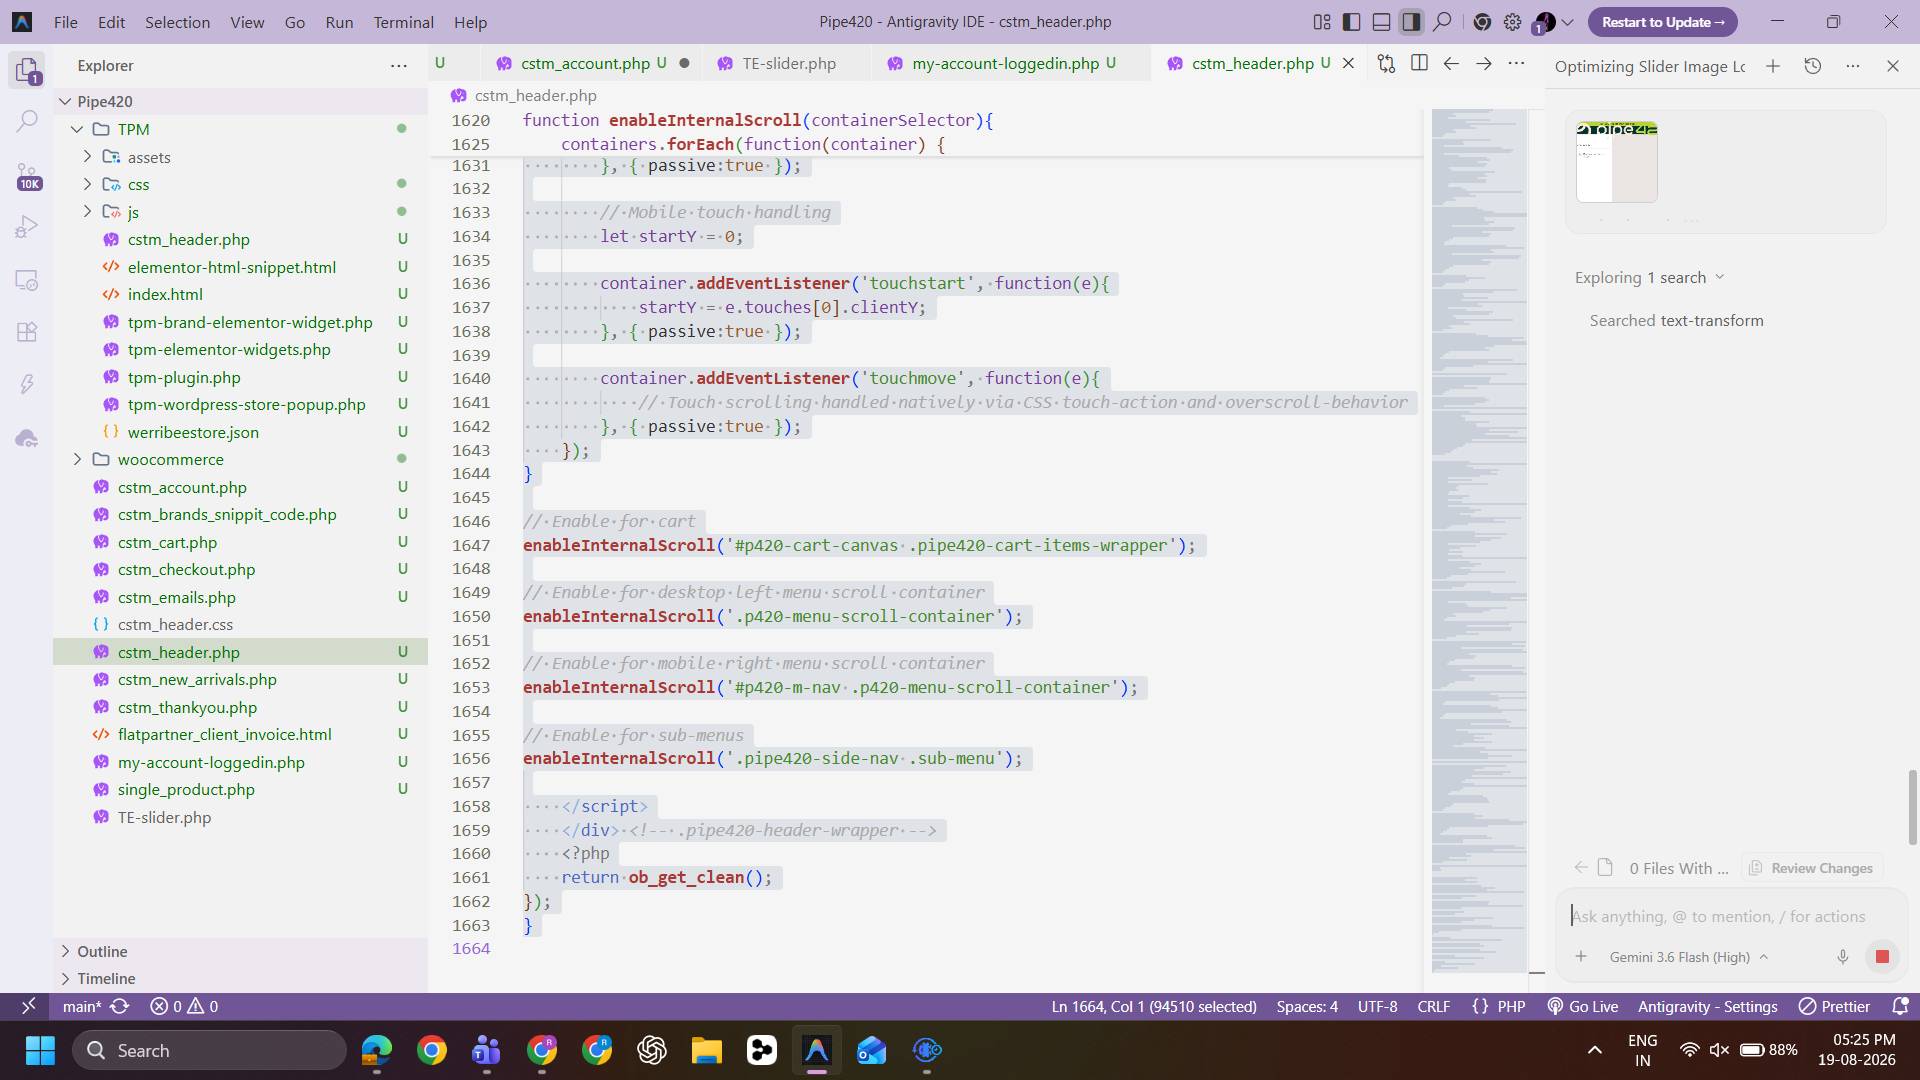Expand the woocommerce folder
Image resolution: width=1920 pixels, height=1080 pixels.
coord(240,459)
